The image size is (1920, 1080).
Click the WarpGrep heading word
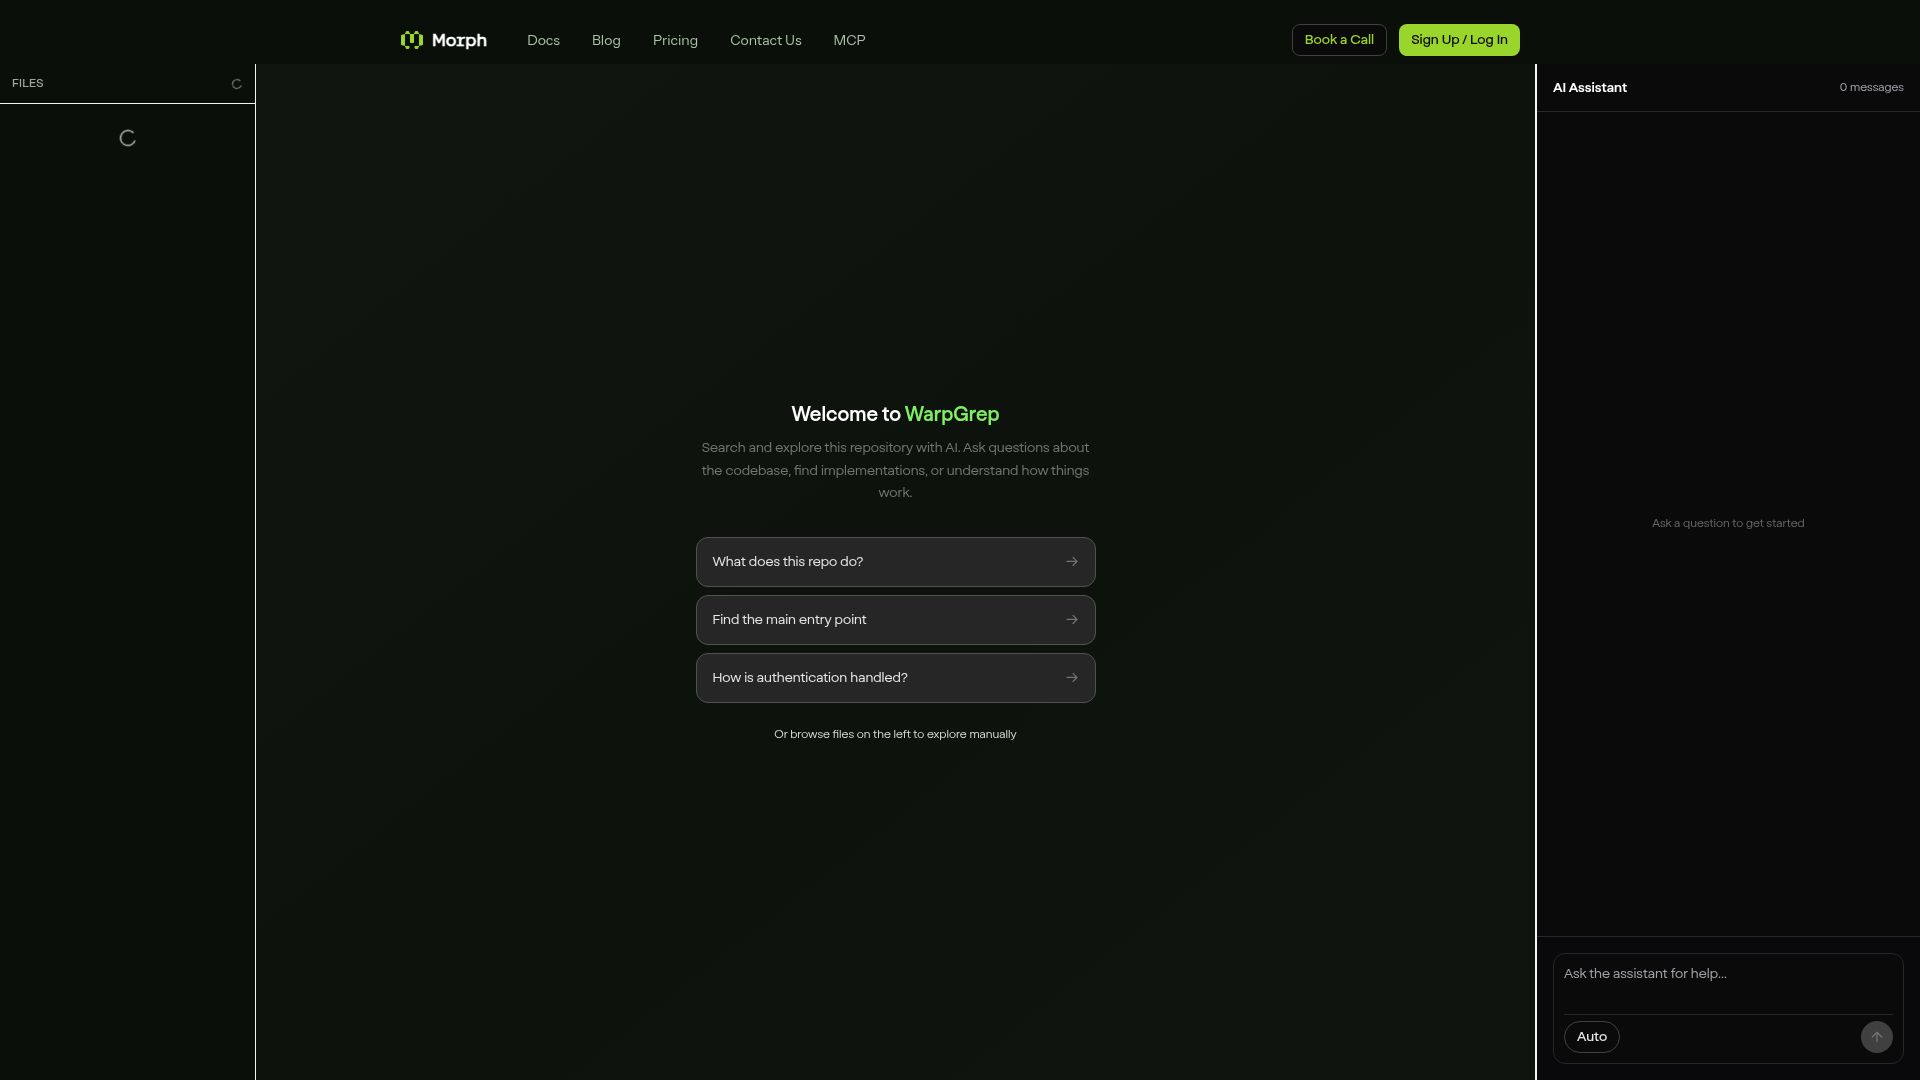click(952, 414)
